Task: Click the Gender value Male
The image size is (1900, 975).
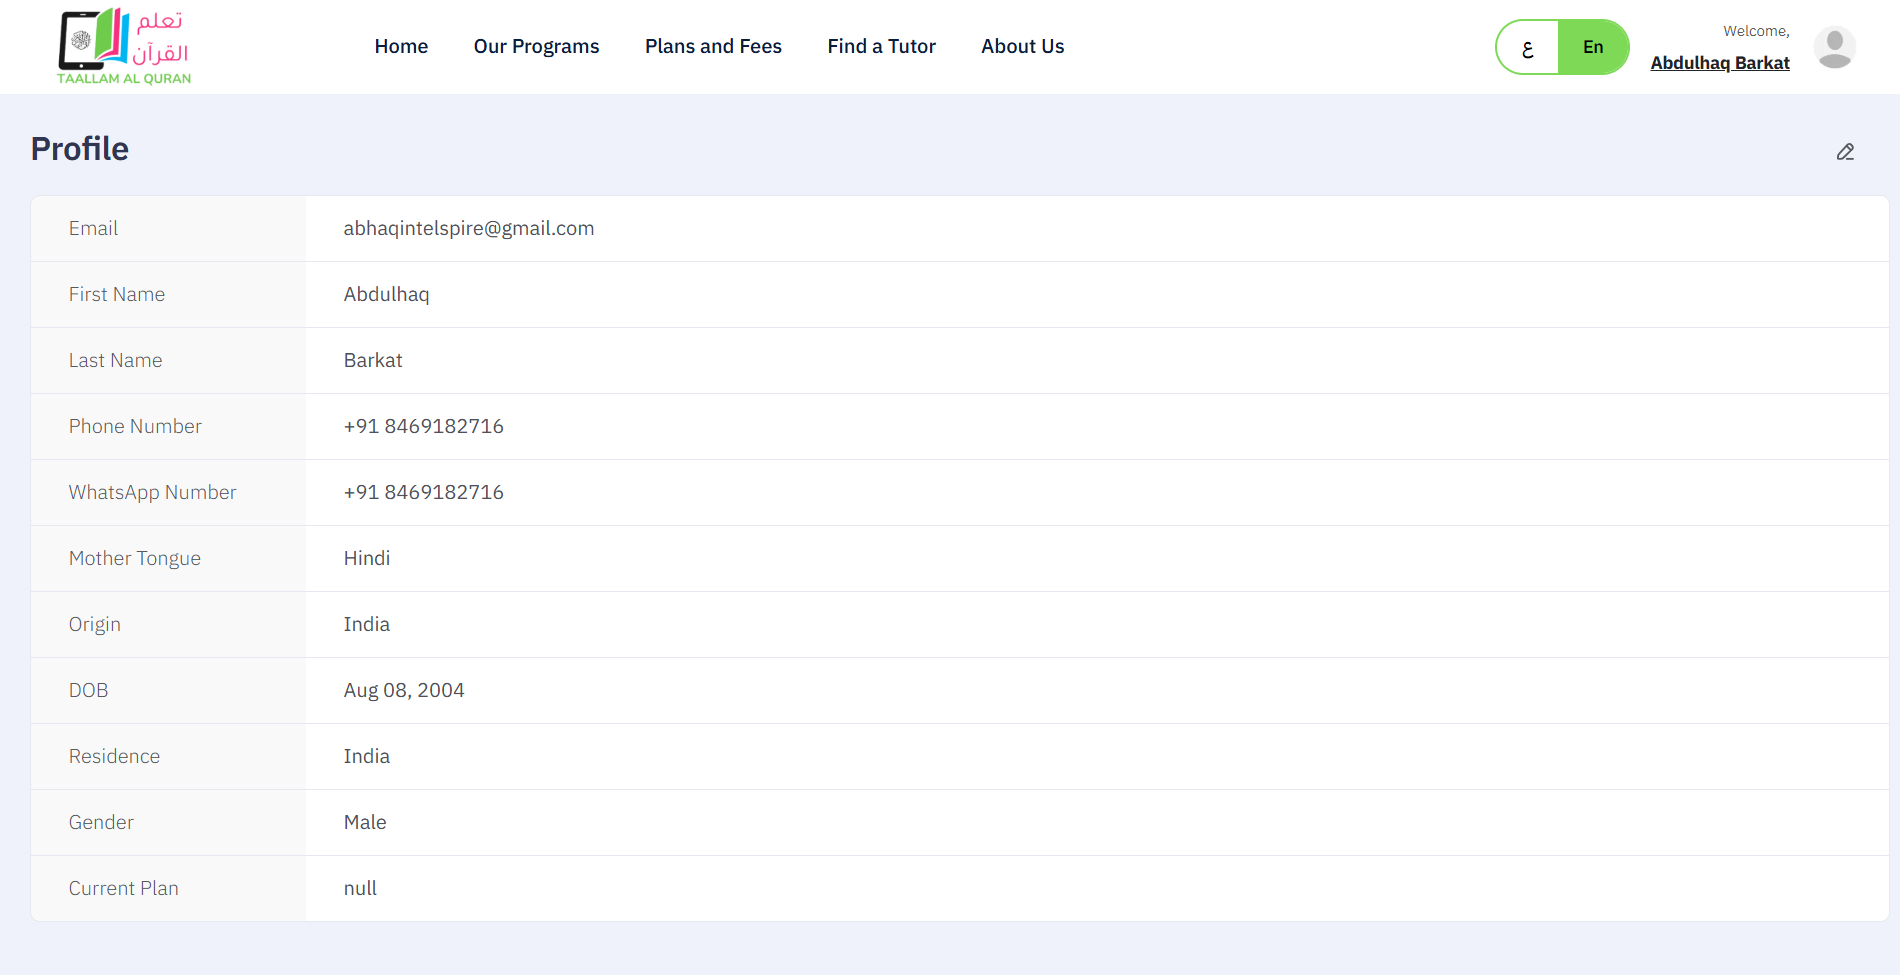Action: point(364,822)
